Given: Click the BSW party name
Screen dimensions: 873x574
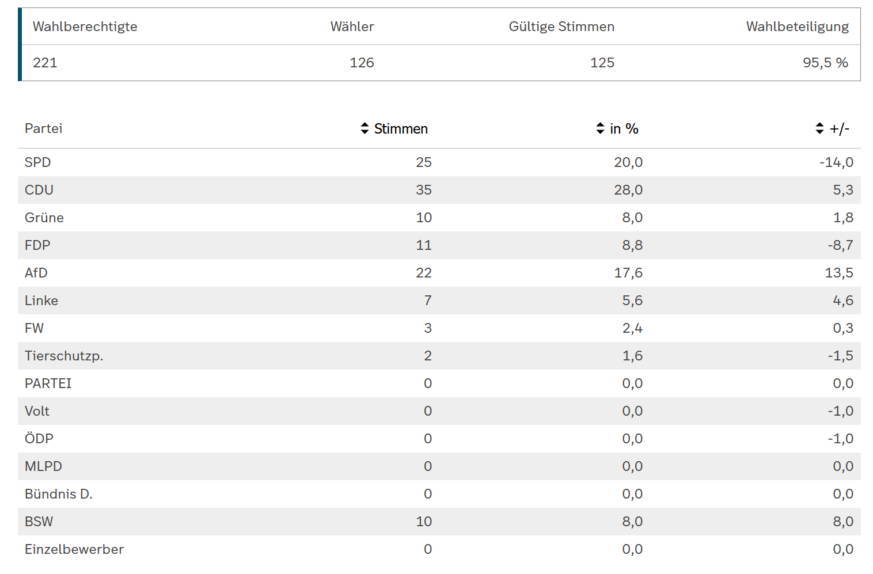Looking at the screenshot, I should point(40,521).
